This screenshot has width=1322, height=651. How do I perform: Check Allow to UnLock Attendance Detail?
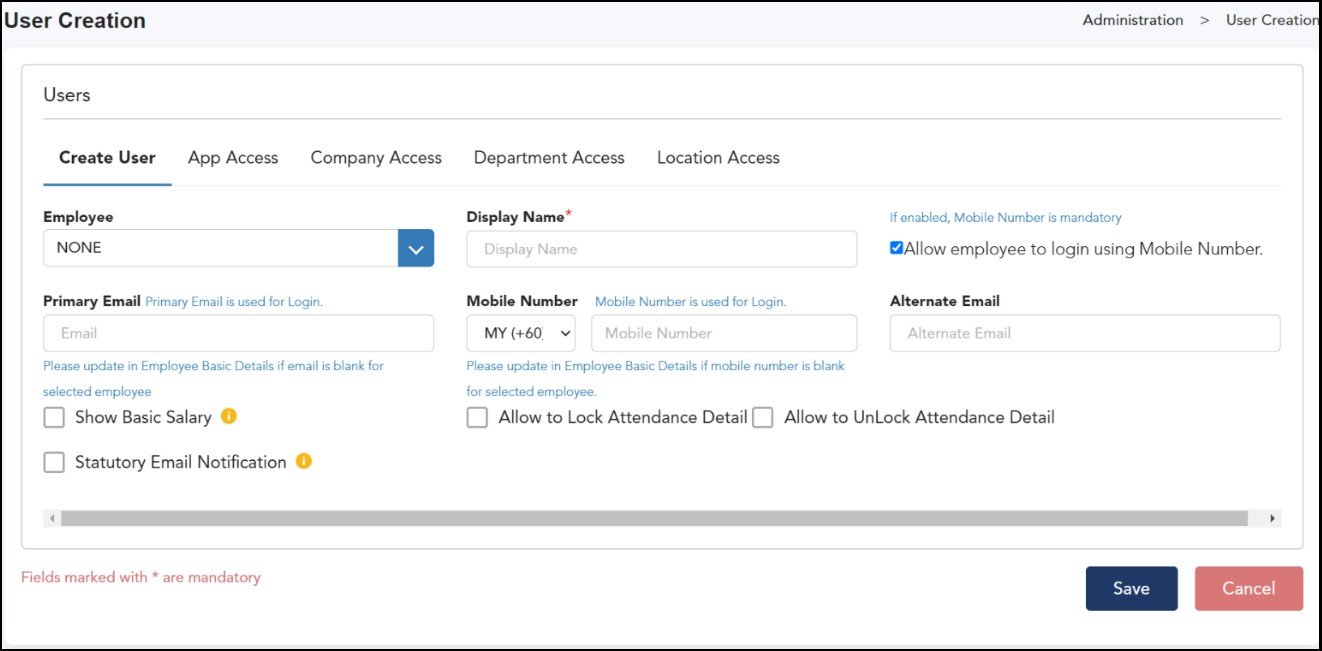click(x=763, y=418)
